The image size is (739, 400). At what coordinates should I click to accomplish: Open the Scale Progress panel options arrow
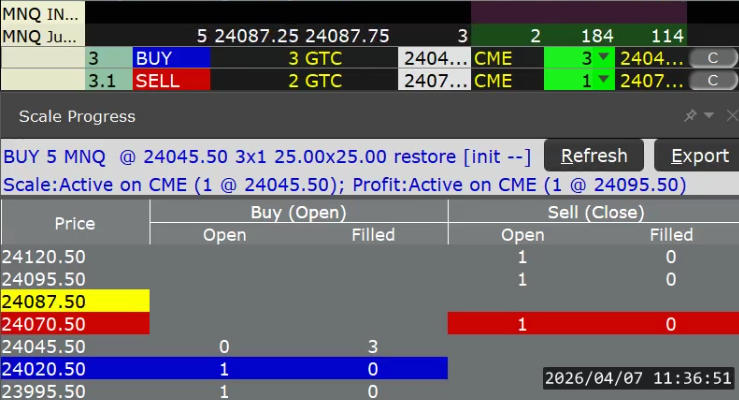click(x=709, y=117)
